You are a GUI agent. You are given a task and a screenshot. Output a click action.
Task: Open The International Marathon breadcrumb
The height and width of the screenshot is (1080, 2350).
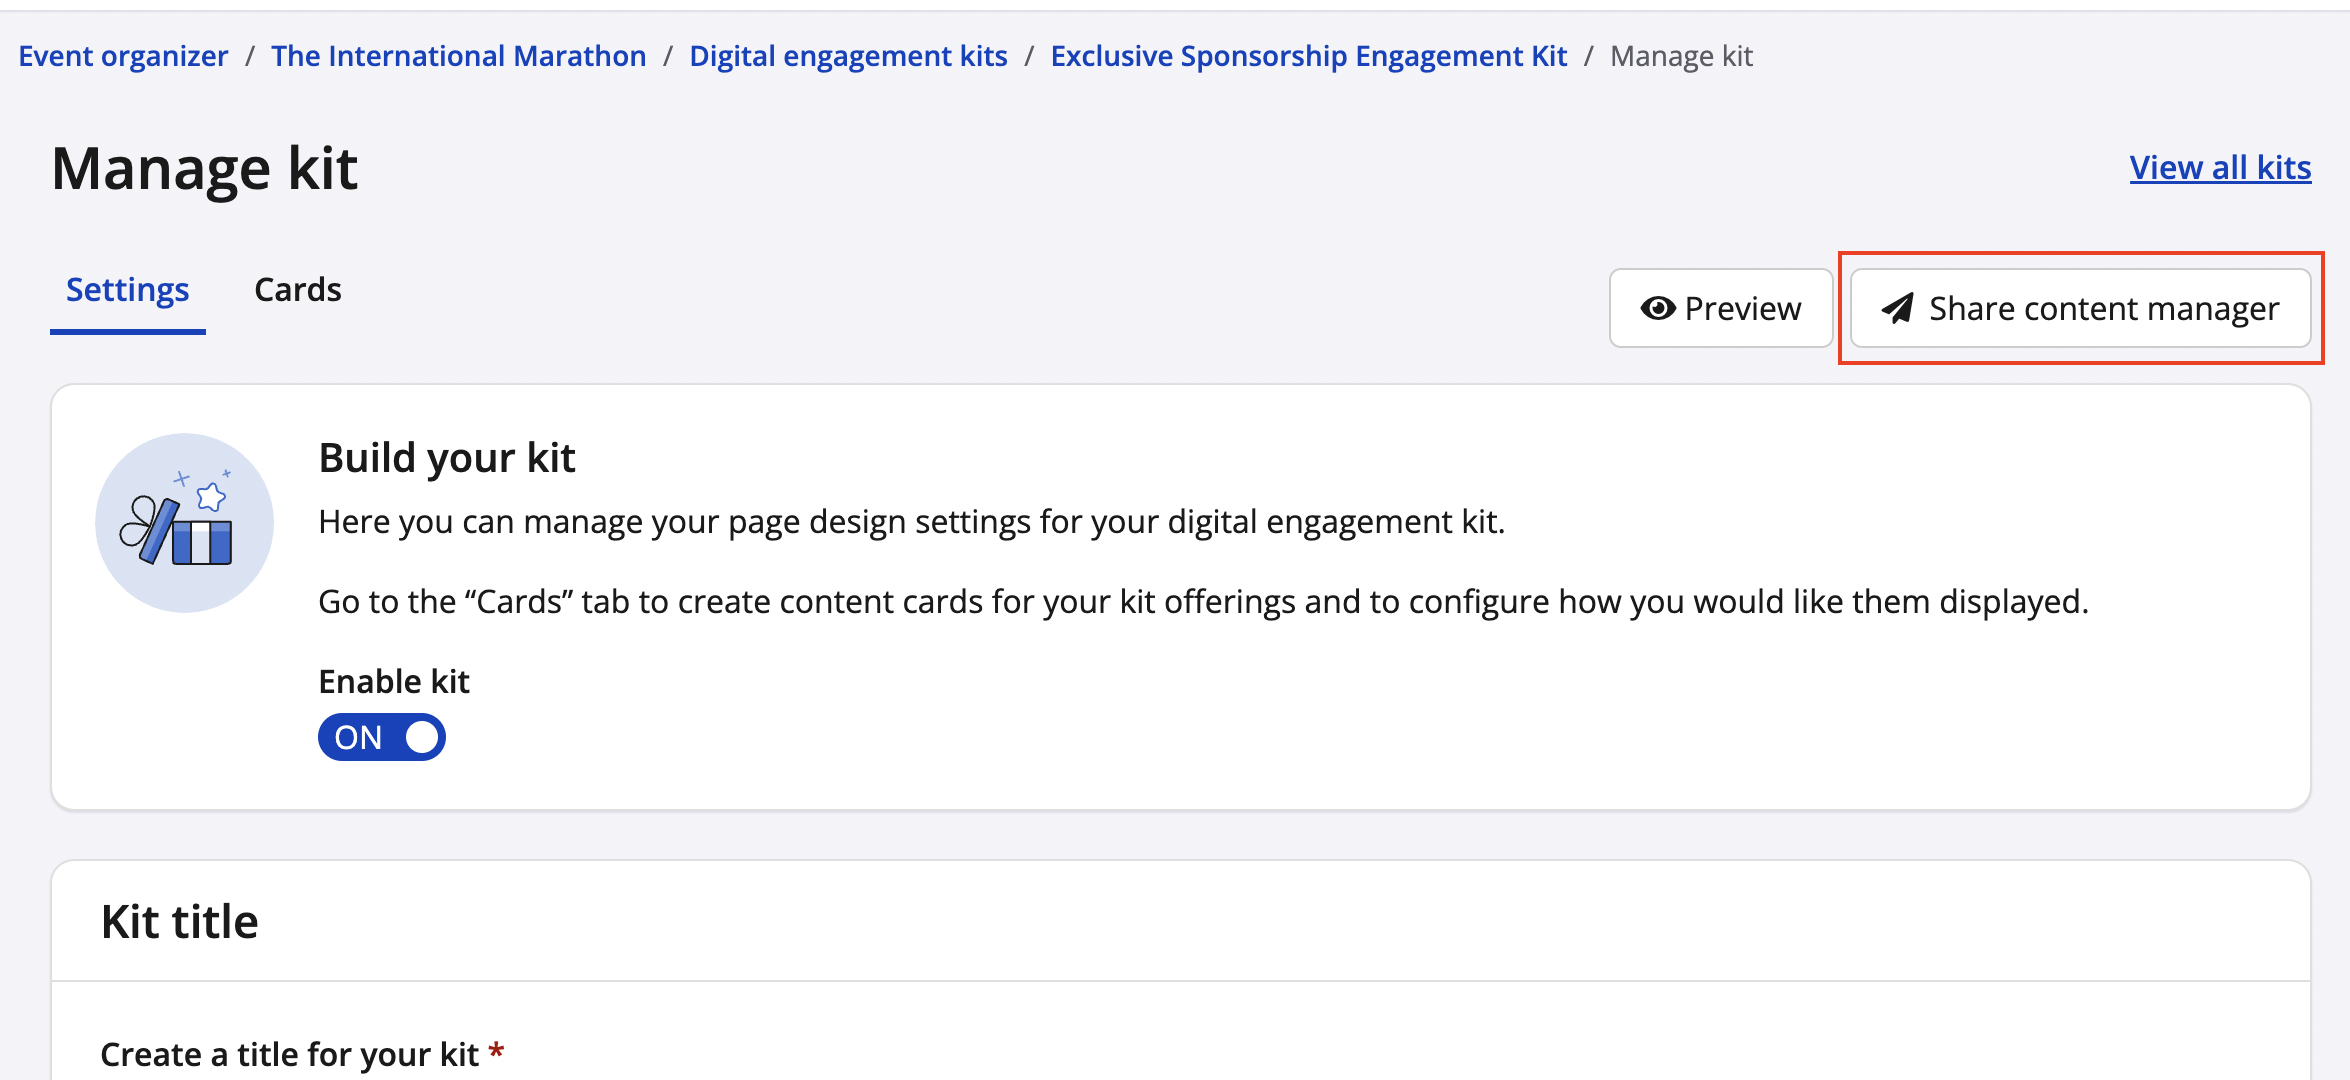459,56
